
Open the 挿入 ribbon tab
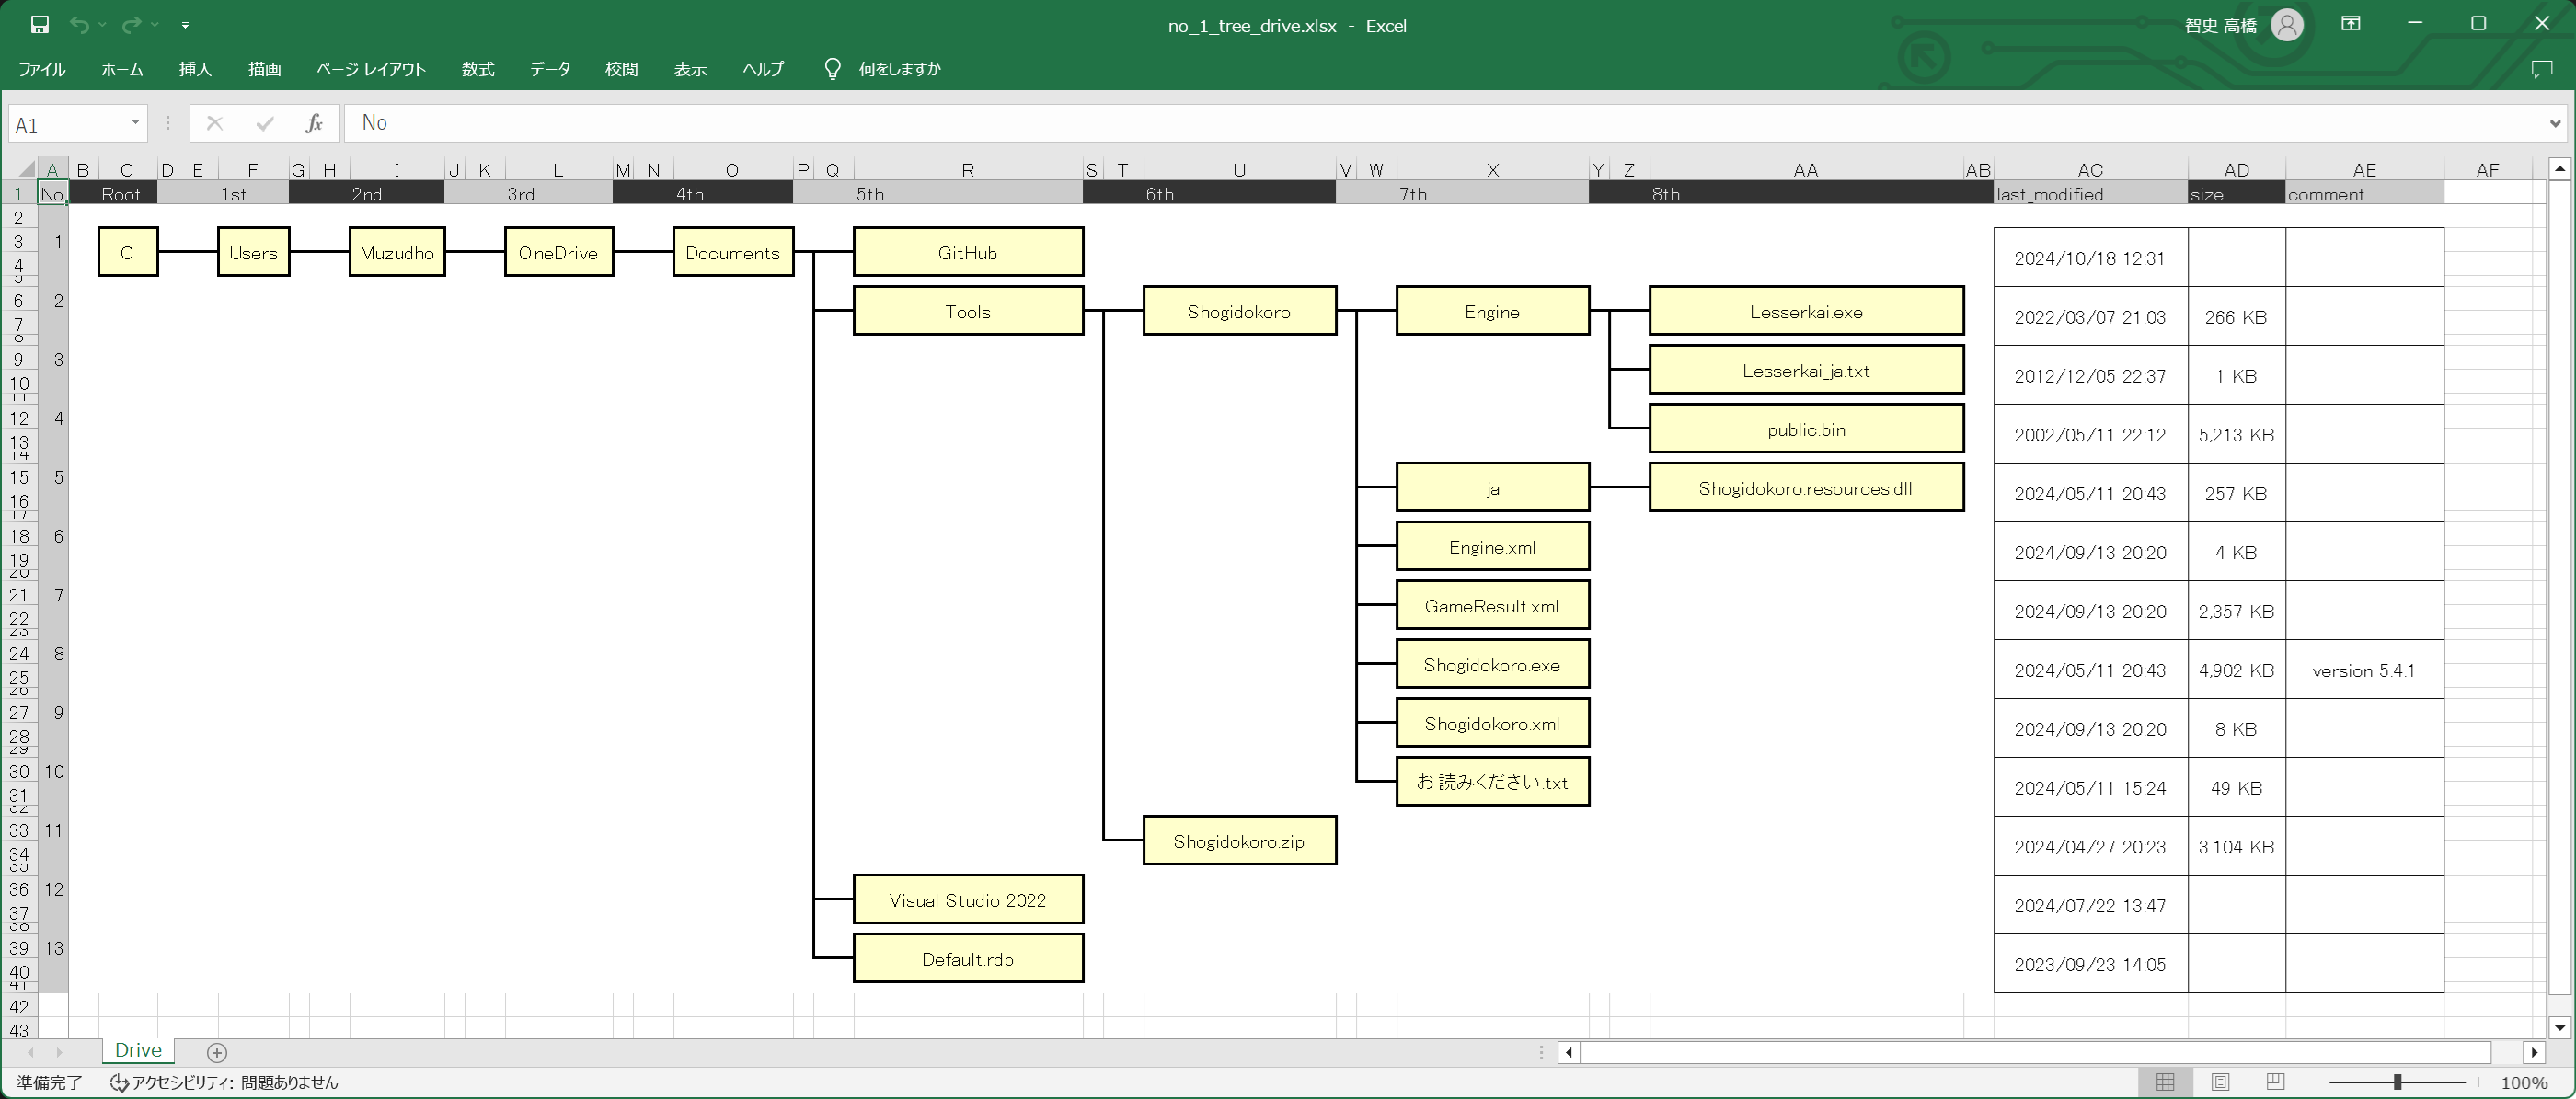[x=195, y=69]
